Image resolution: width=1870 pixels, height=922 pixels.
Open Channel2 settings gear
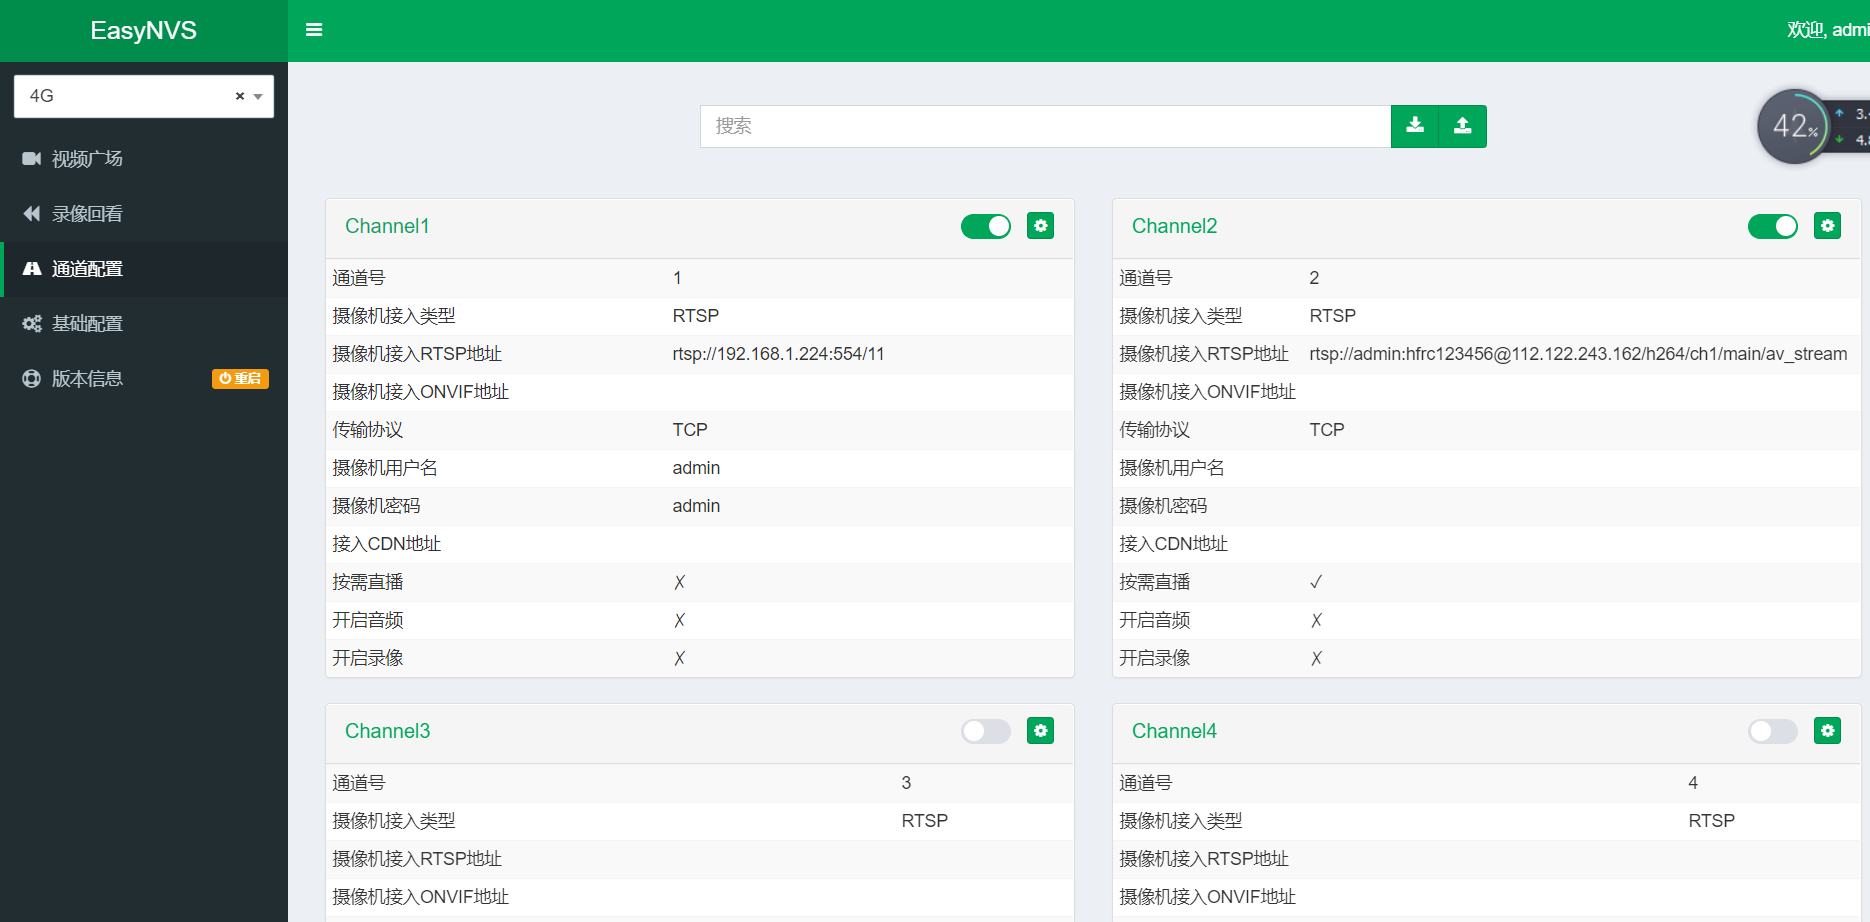coord(1828,226)
